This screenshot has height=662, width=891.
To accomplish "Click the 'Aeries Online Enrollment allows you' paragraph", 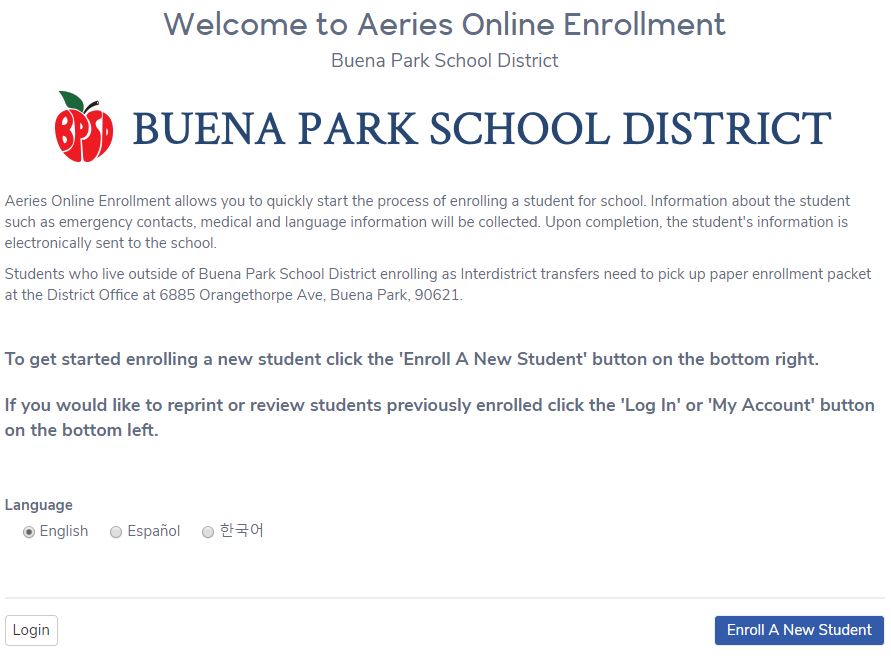I will point(427,222).
